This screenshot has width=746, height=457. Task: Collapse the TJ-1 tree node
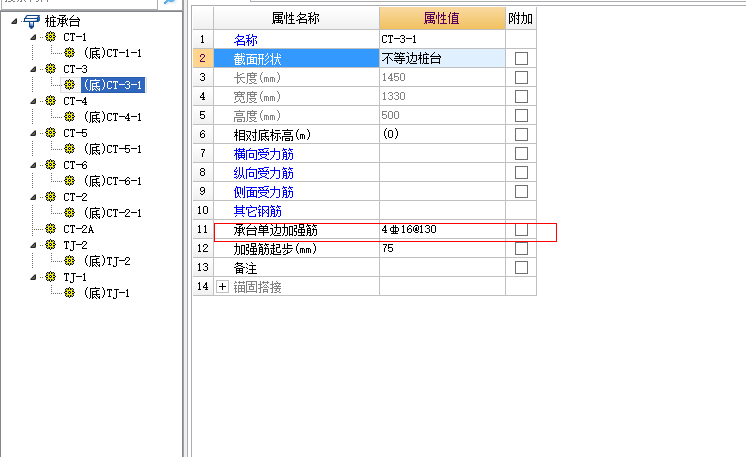pyautogui.click(x=33, y=277)
